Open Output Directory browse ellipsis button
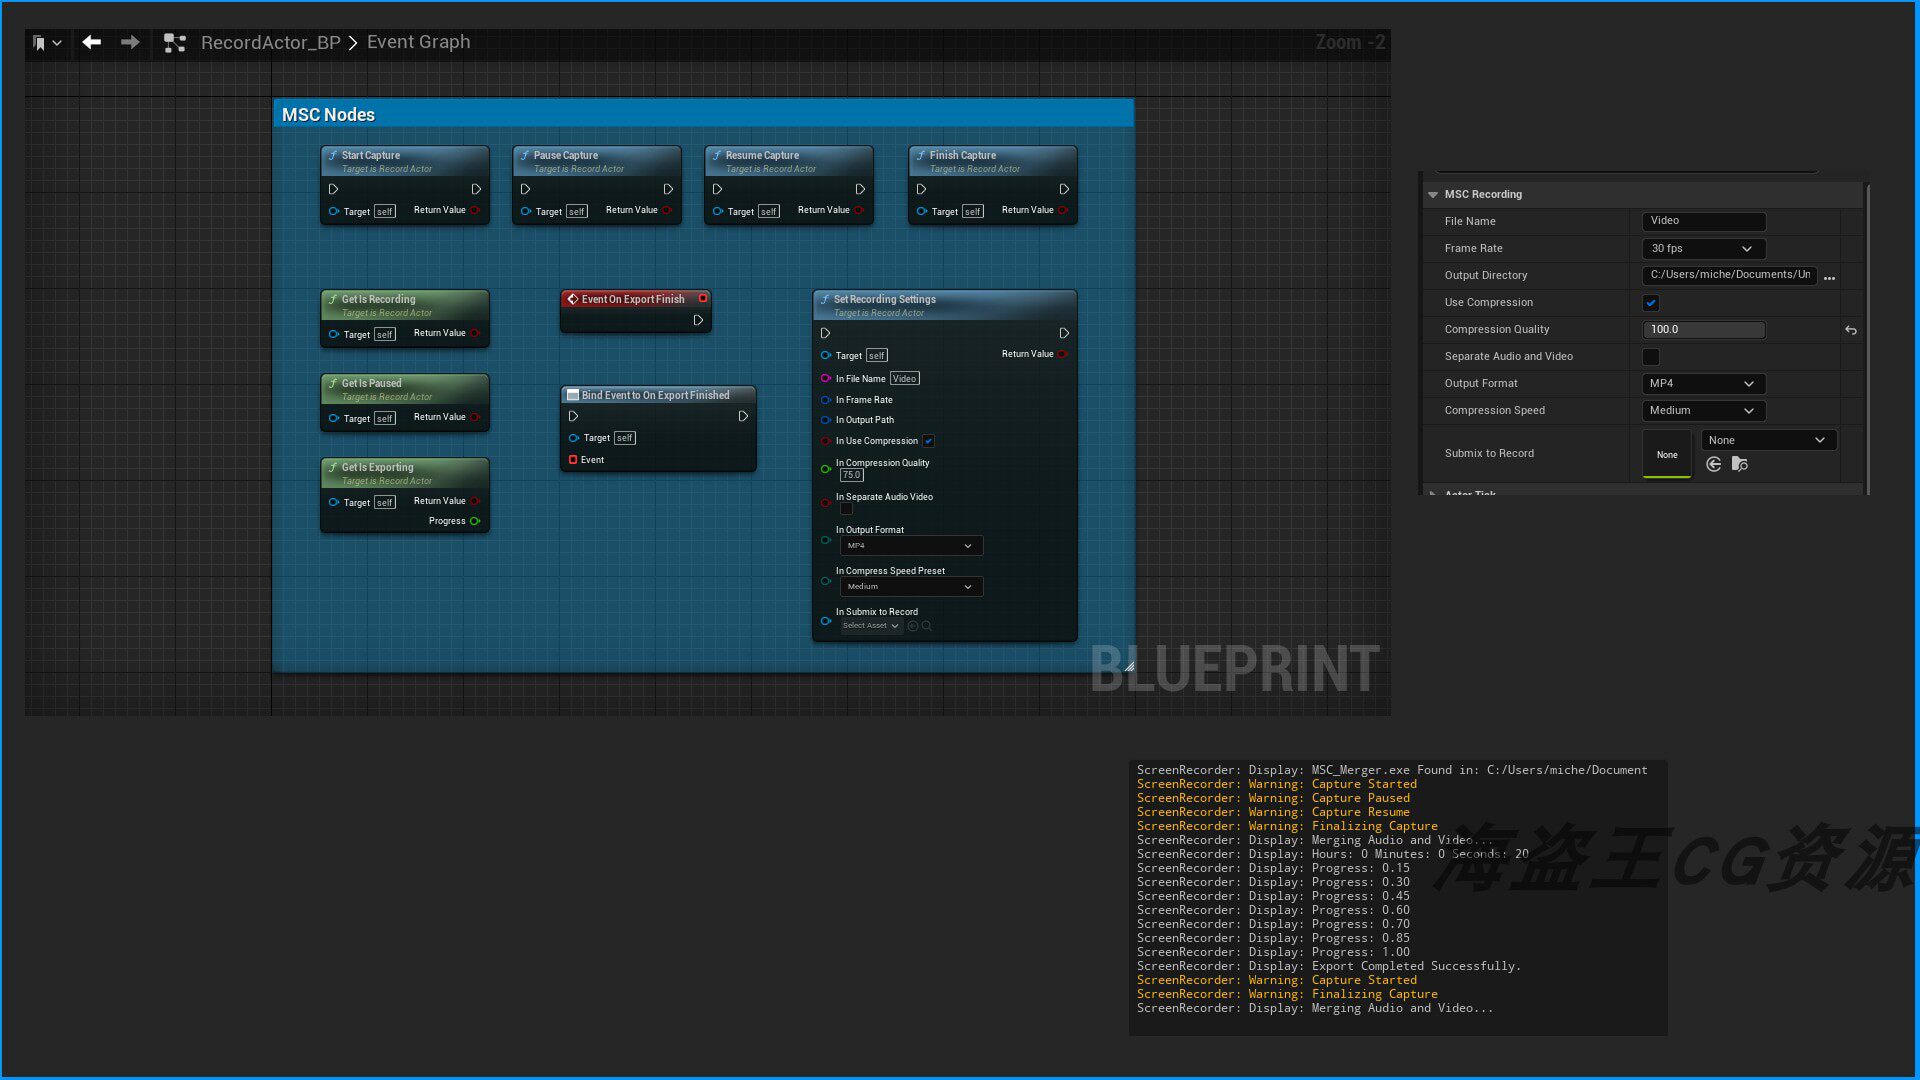Screen dimensions: 1920x1080 click(1829, 278)
